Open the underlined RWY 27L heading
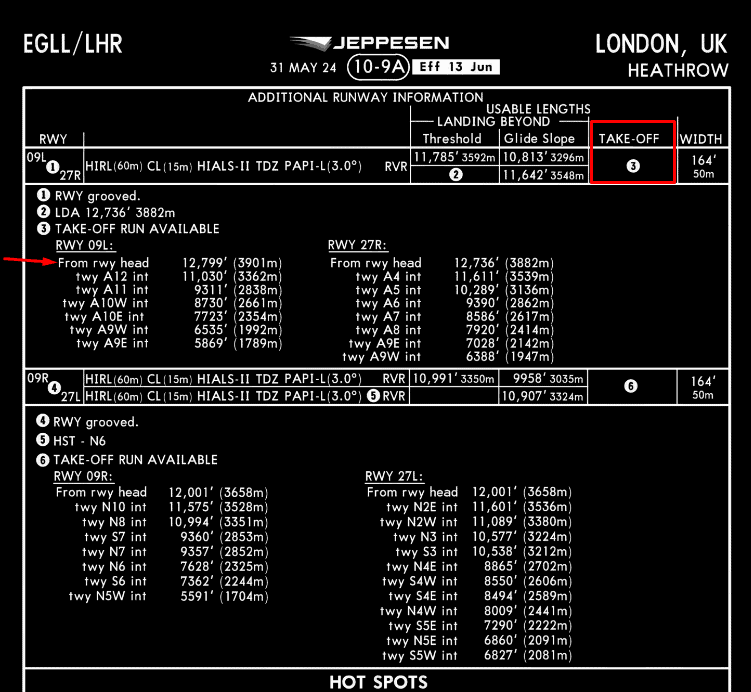The width and height of the screenshot is (751, 692). pyautogui.click(x=395, y=476)
